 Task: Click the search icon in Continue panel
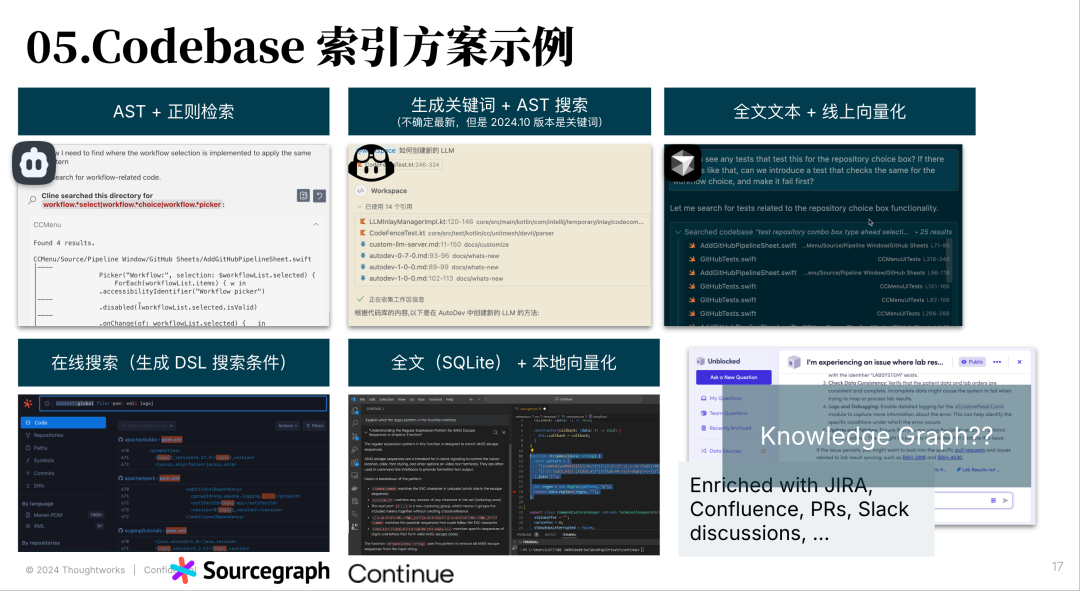point(495,433)
